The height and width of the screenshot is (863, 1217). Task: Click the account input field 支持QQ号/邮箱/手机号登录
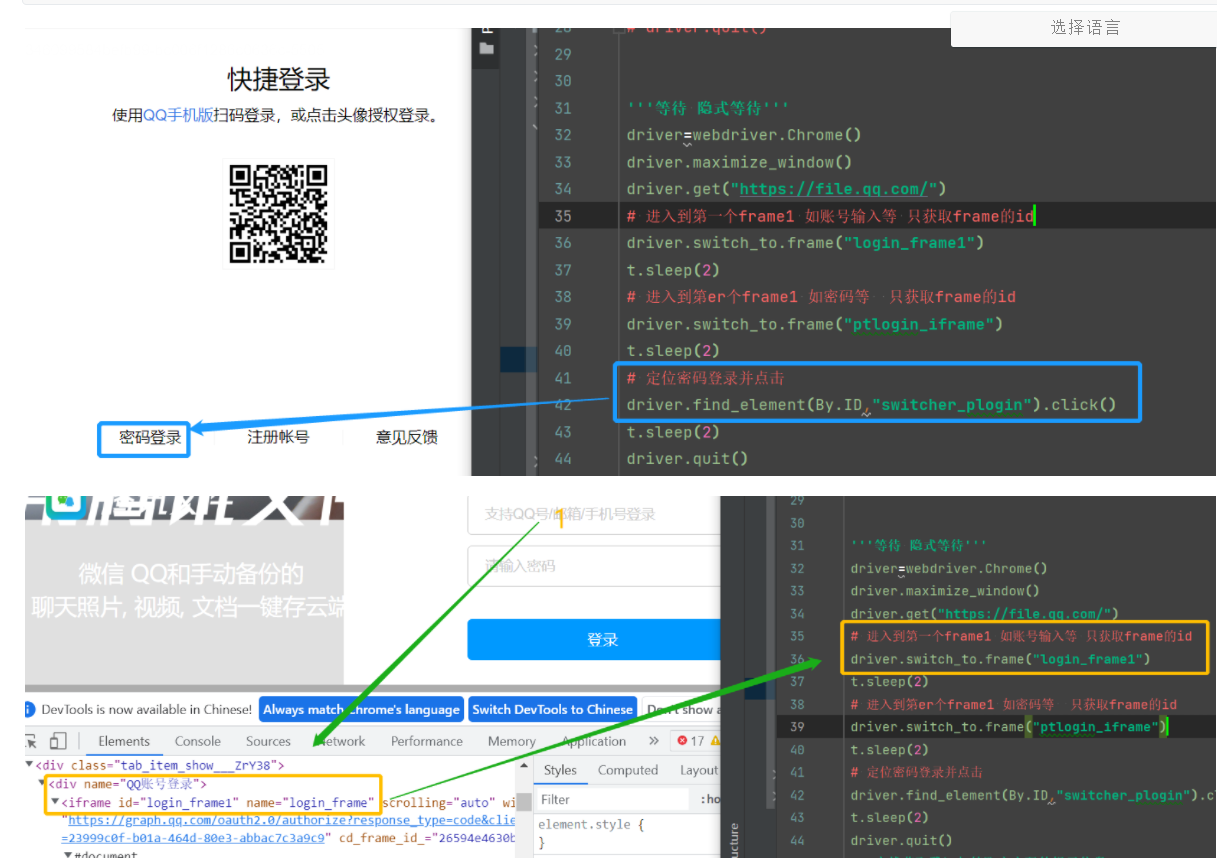[x=593, y=514]
